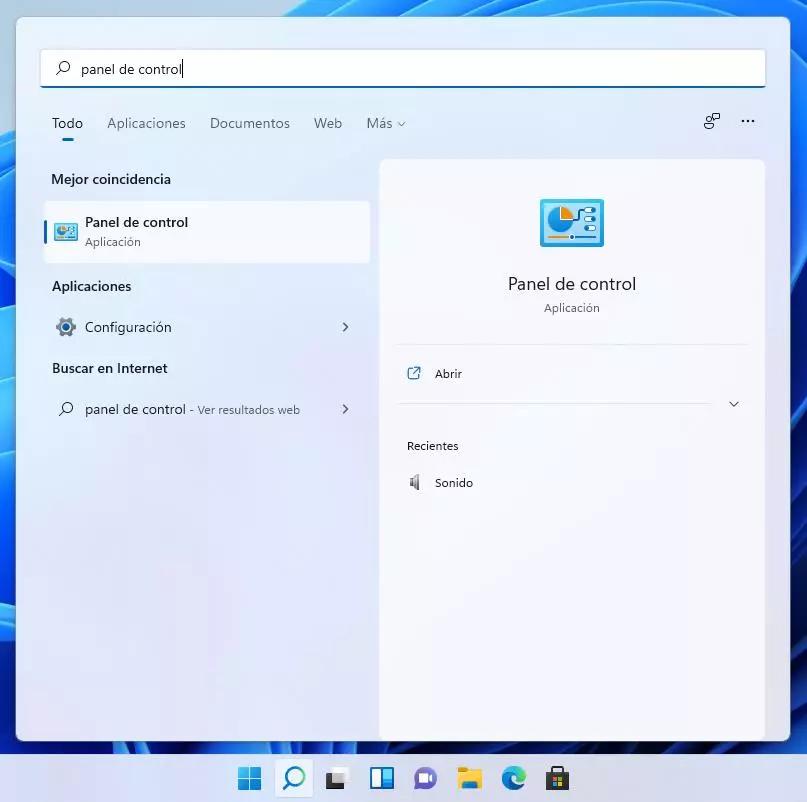The height and width of the screenshot is (802, 807).
Task: Open Widgets from the taskbar
Action: (x=382, y=778)
